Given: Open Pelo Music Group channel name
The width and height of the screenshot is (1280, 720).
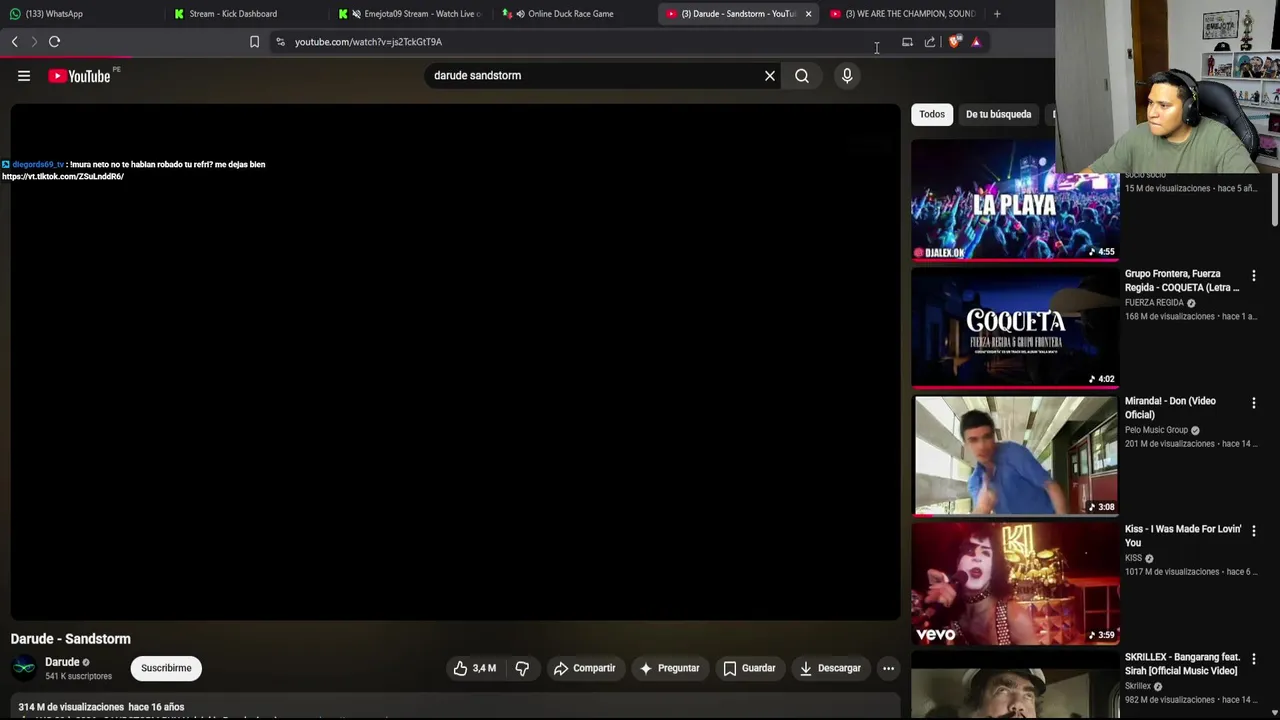Looking at the screenshot, I should click(1156, 430).
